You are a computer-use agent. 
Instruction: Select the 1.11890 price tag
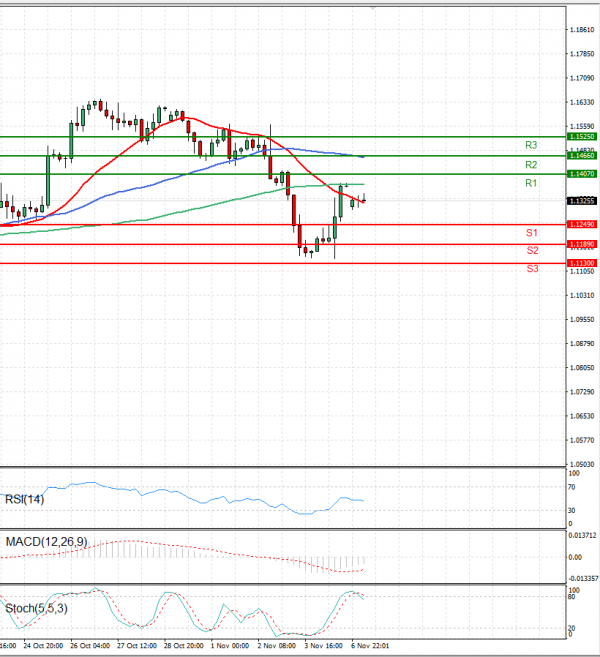[x=582, y=244]
